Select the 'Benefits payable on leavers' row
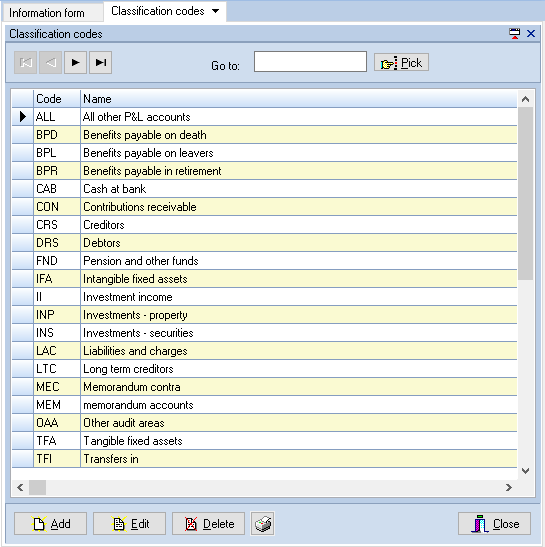The width and height of the screenshot is (545, 547). (x=264, y=153)
